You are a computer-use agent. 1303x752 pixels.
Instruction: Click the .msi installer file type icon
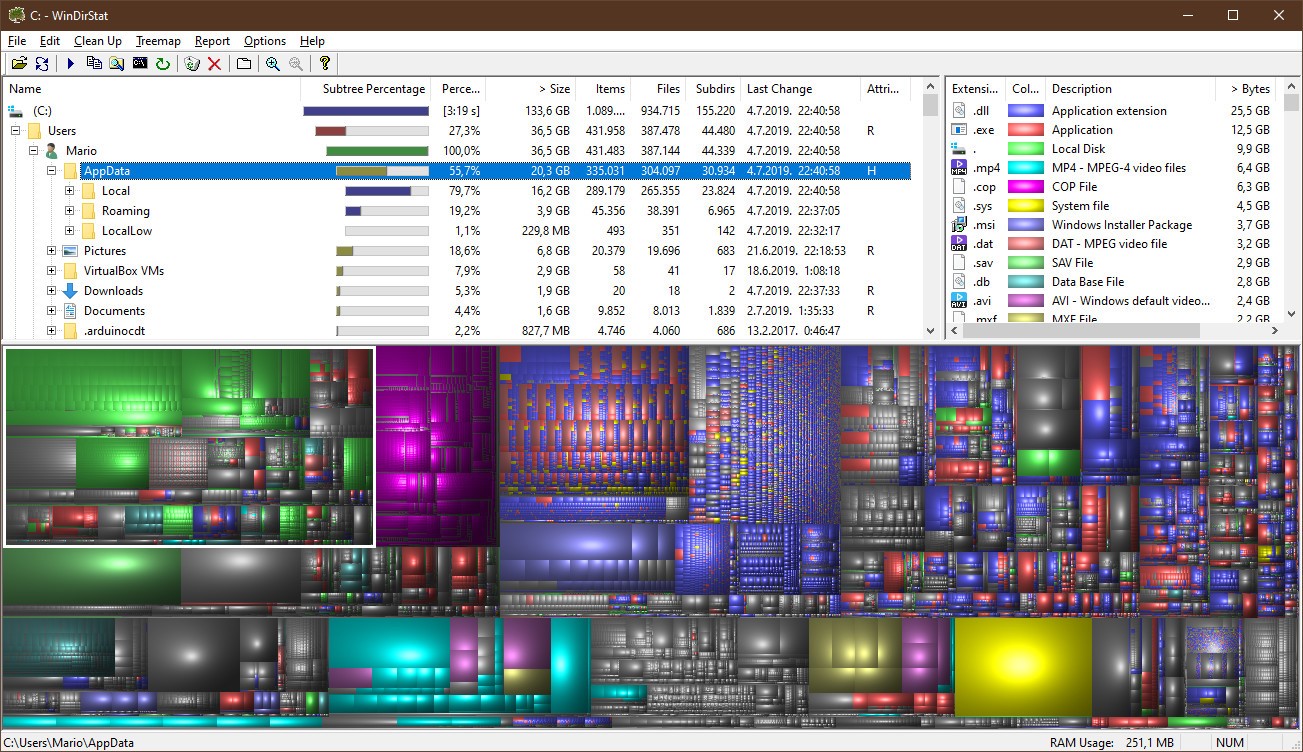click(959, 225)
